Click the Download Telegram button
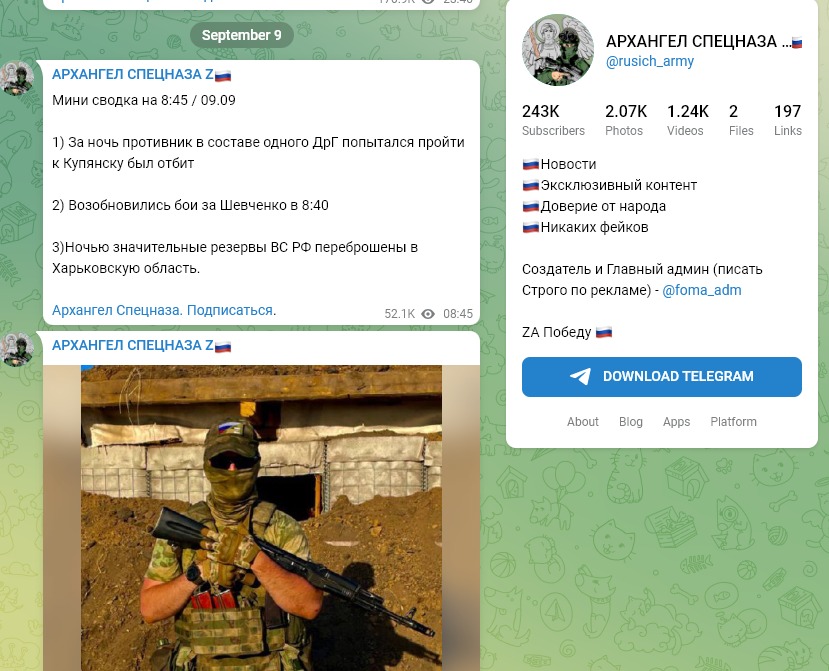Viewport: 829px width, 671px height. (x=661, y=376)
